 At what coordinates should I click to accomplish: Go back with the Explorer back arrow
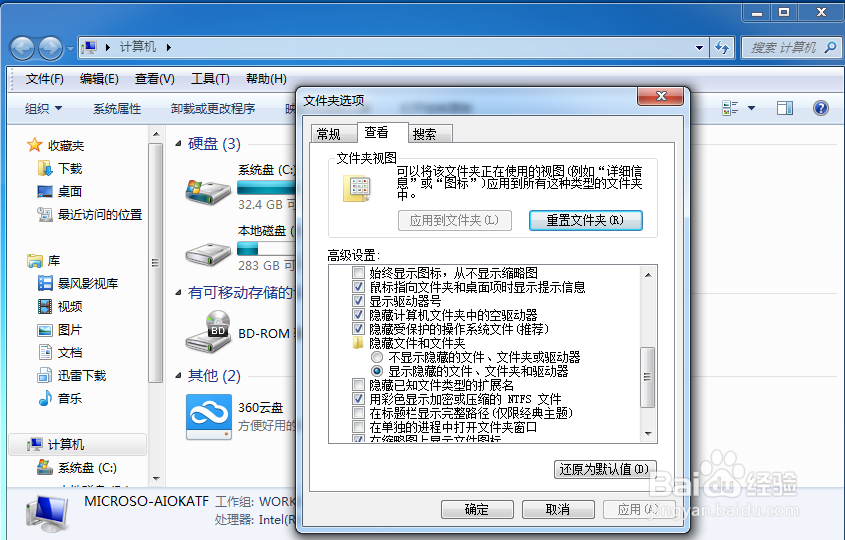(22, 48)
